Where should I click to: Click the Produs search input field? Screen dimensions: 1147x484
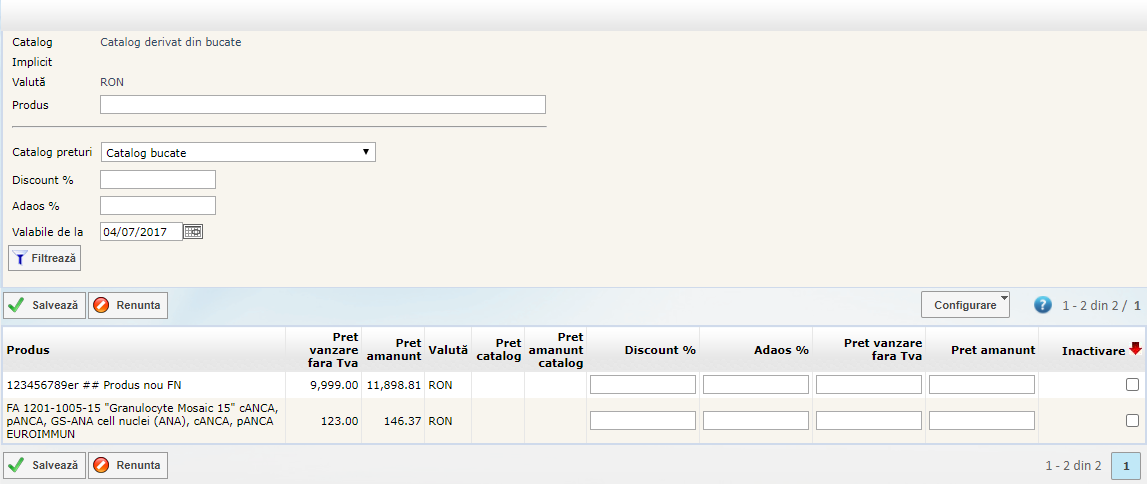pos(323,105)
